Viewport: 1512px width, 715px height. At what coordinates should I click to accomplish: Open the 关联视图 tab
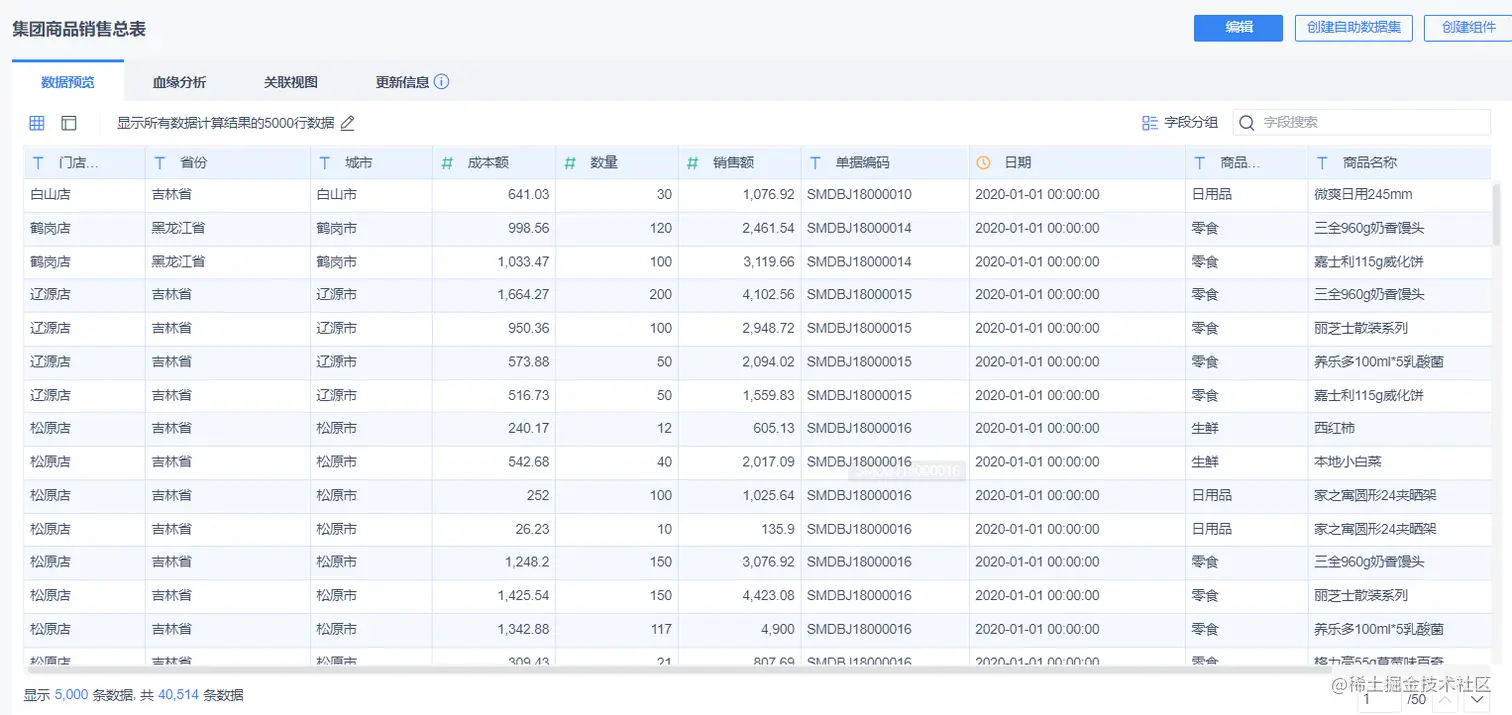[x=290, y=81]
